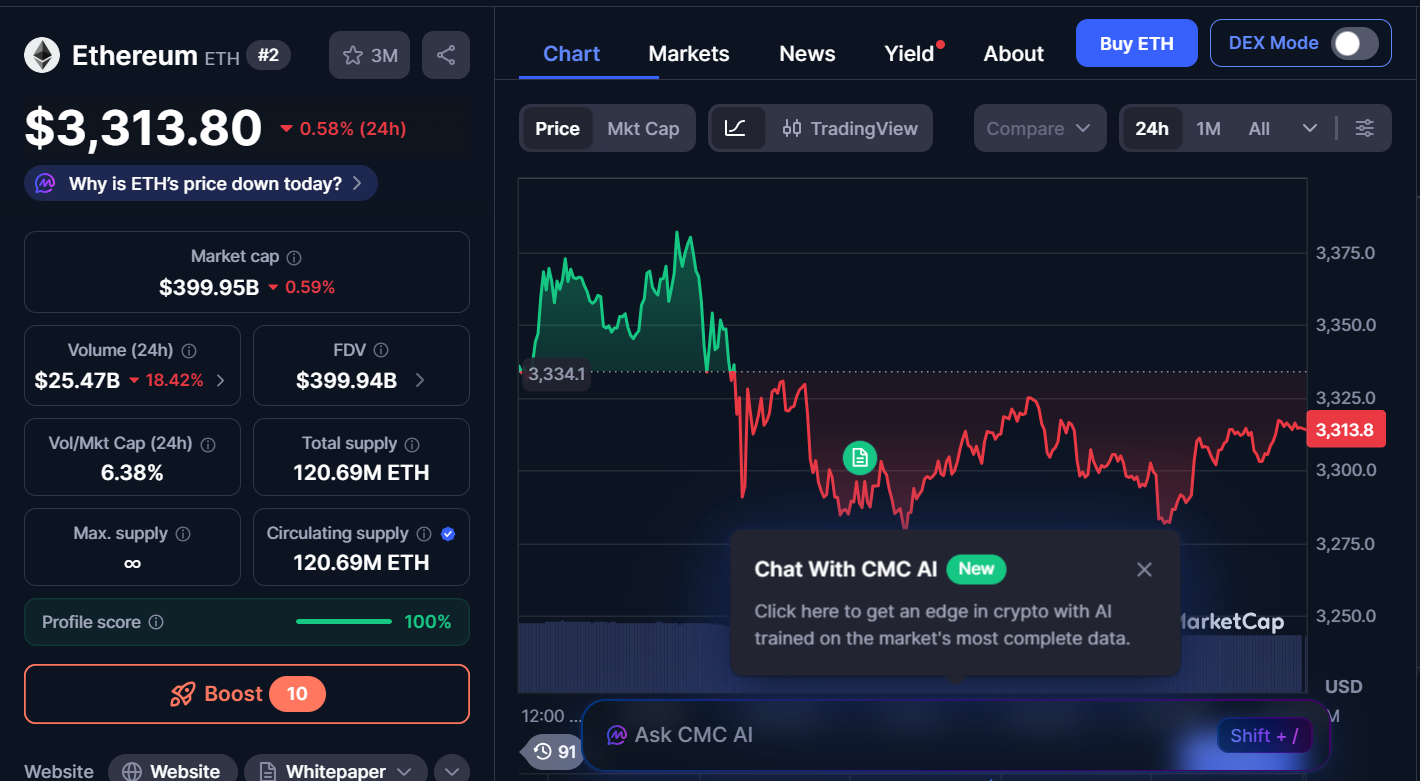Viewport: 1420px width, 781px height.
Task: Open the News tab
Action: point(807,54)
